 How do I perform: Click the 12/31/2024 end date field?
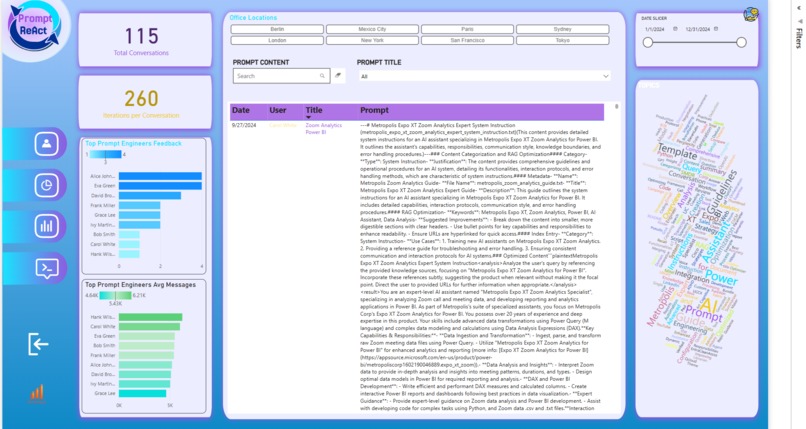click(x=698, y=29)
